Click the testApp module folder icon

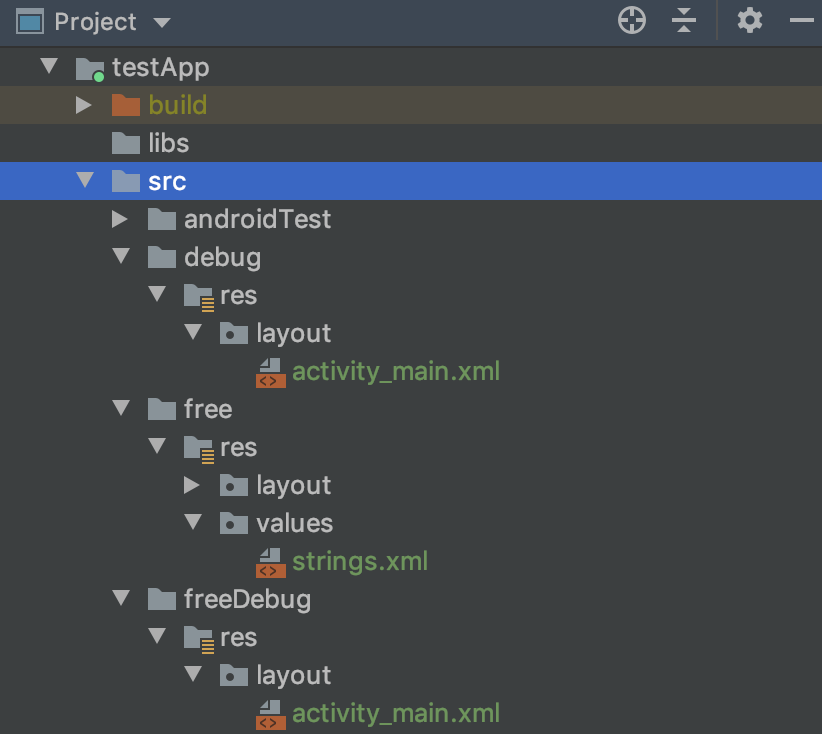tap(90, 69)
